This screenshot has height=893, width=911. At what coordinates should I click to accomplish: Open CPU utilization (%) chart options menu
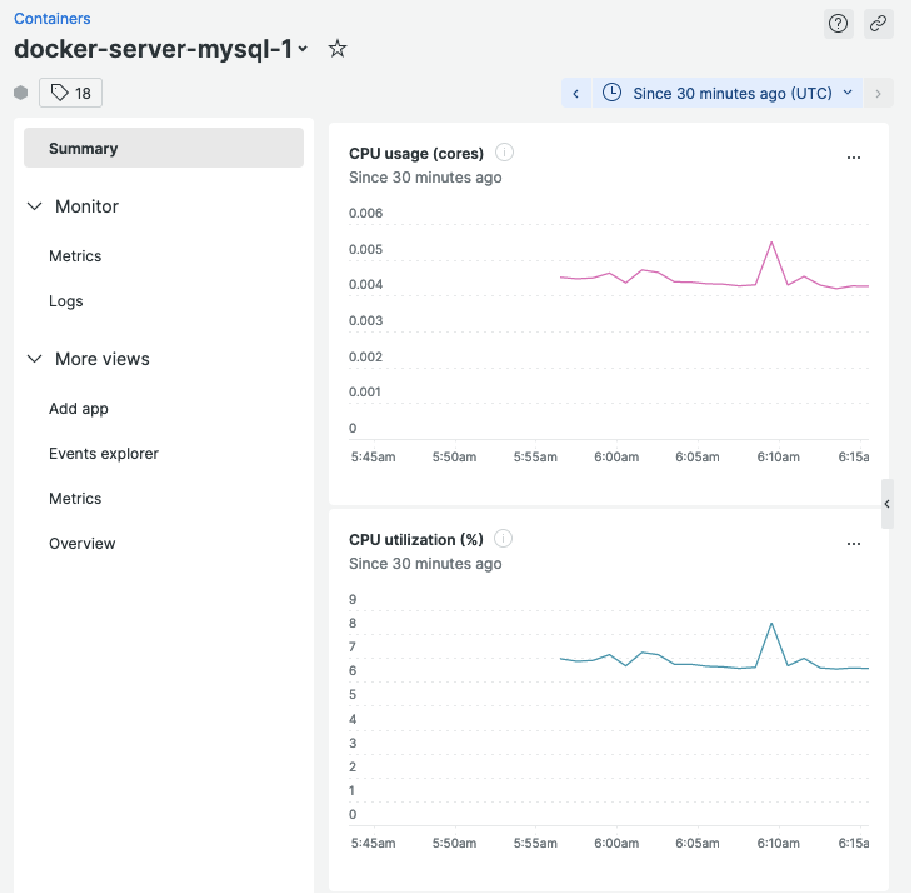pos(853,544)
